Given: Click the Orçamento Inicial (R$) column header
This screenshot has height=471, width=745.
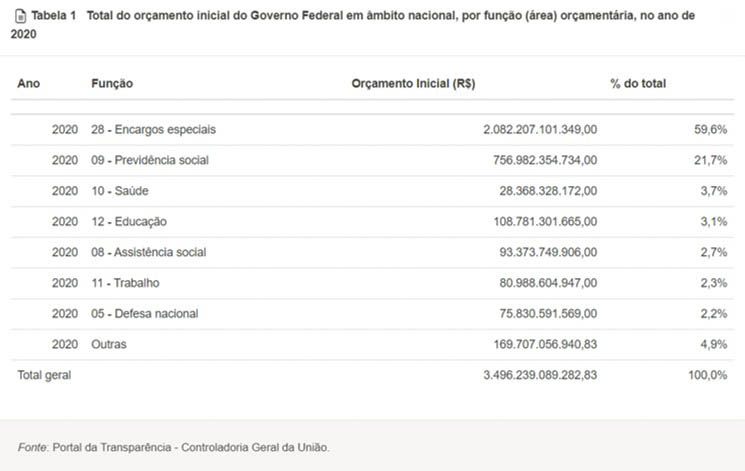Looking at the screenshot, I should coord(413,84).
